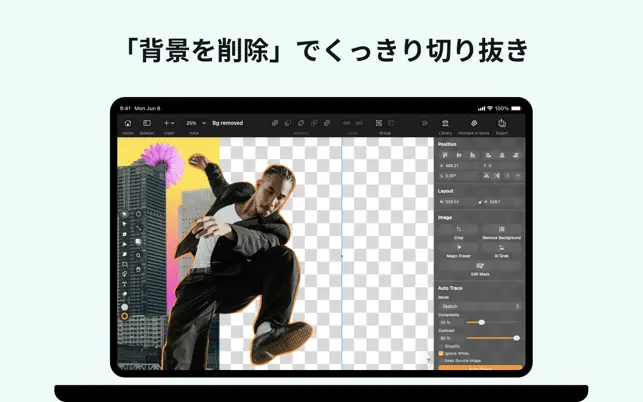This screenshot has width=643, height=402.
Task: Click the Animate in Move button
Action: [474, 123]
